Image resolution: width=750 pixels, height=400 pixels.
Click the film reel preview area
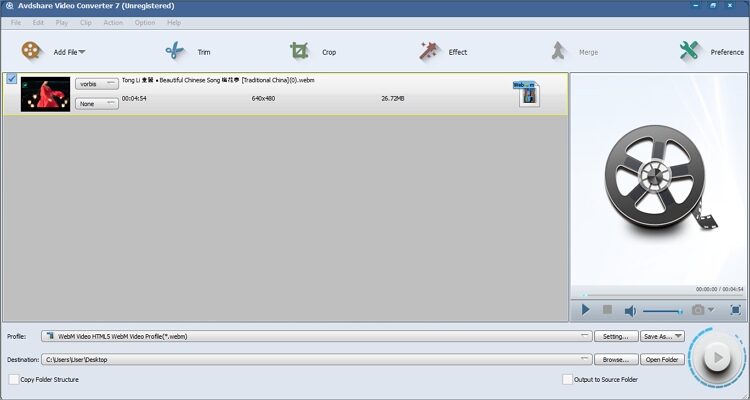click(659, 178)
